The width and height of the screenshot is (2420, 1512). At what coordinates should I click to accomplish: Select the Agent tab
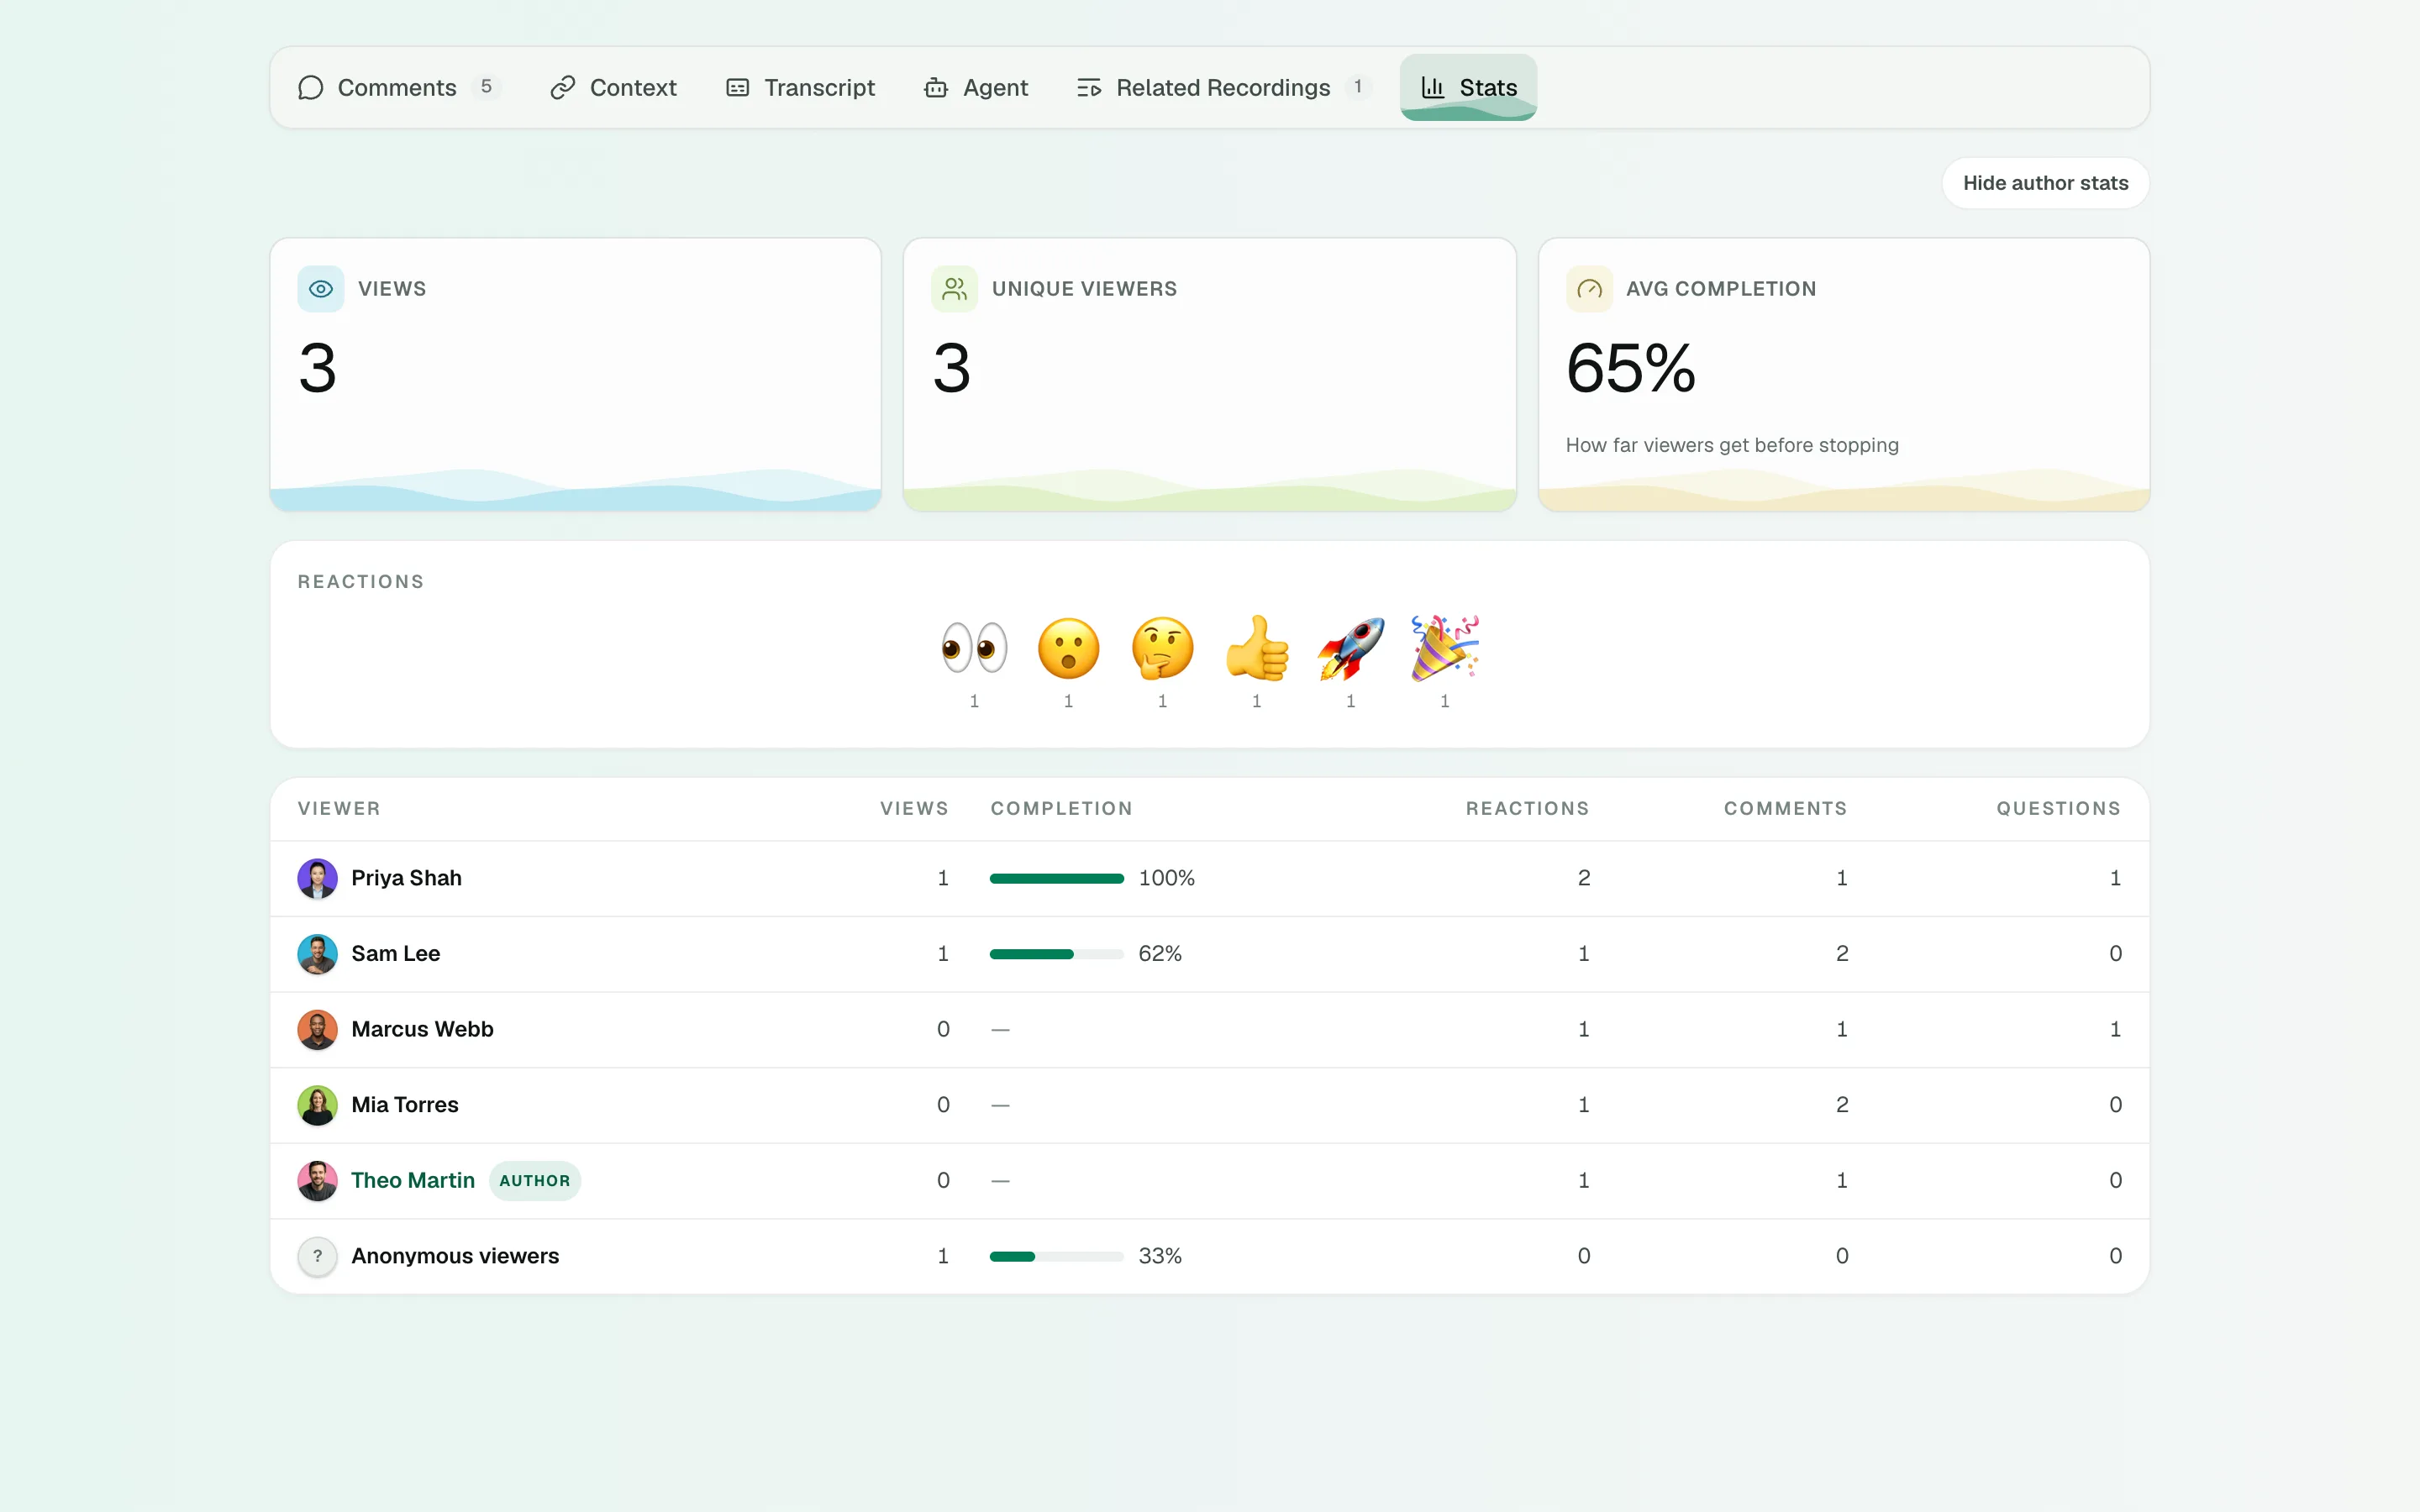(976, 87)
